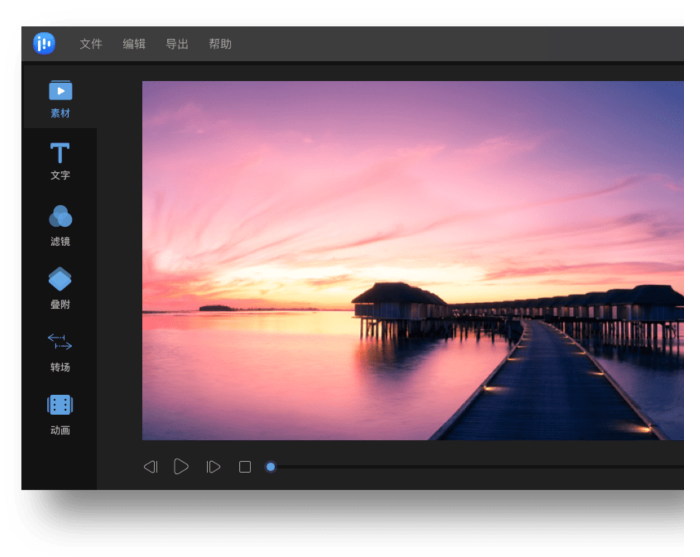
Task: Select the 叠附 overlay icon
Action: (60, 279)
